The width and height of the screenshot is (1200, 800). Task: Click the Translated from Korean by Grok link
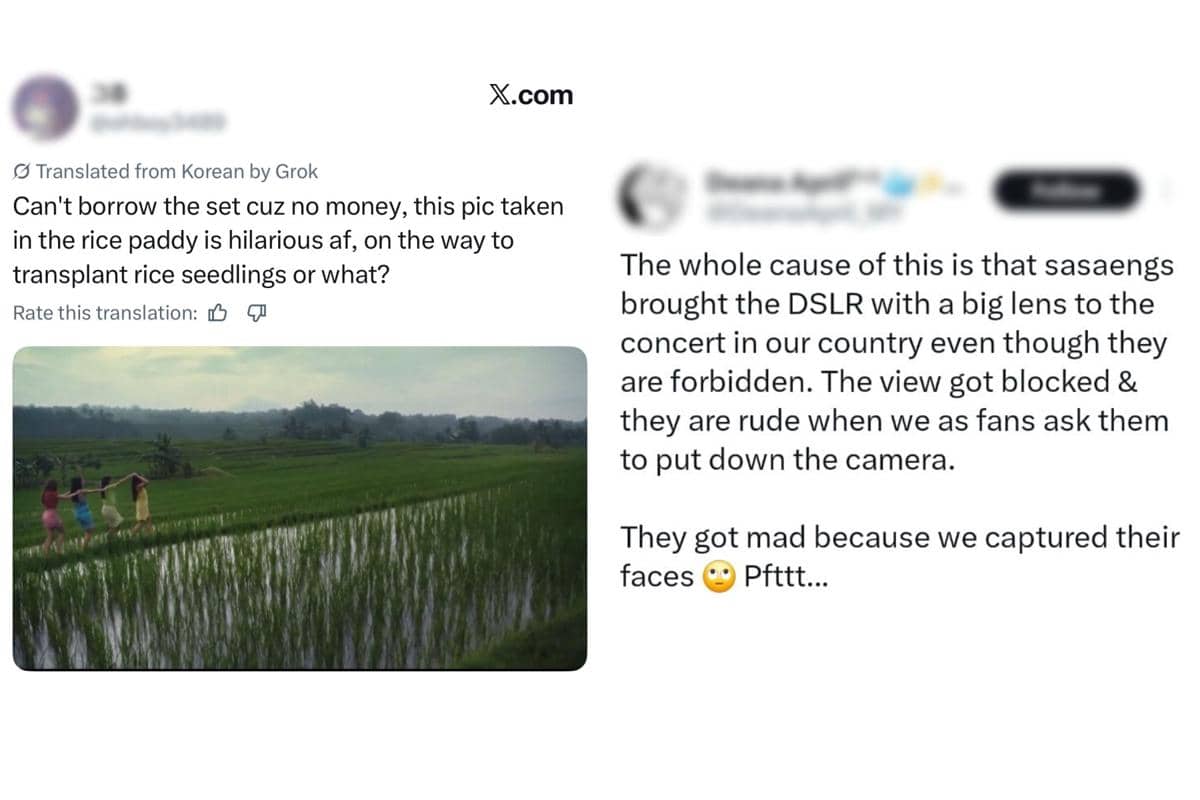pyautogui.click(x=165, y=171)
